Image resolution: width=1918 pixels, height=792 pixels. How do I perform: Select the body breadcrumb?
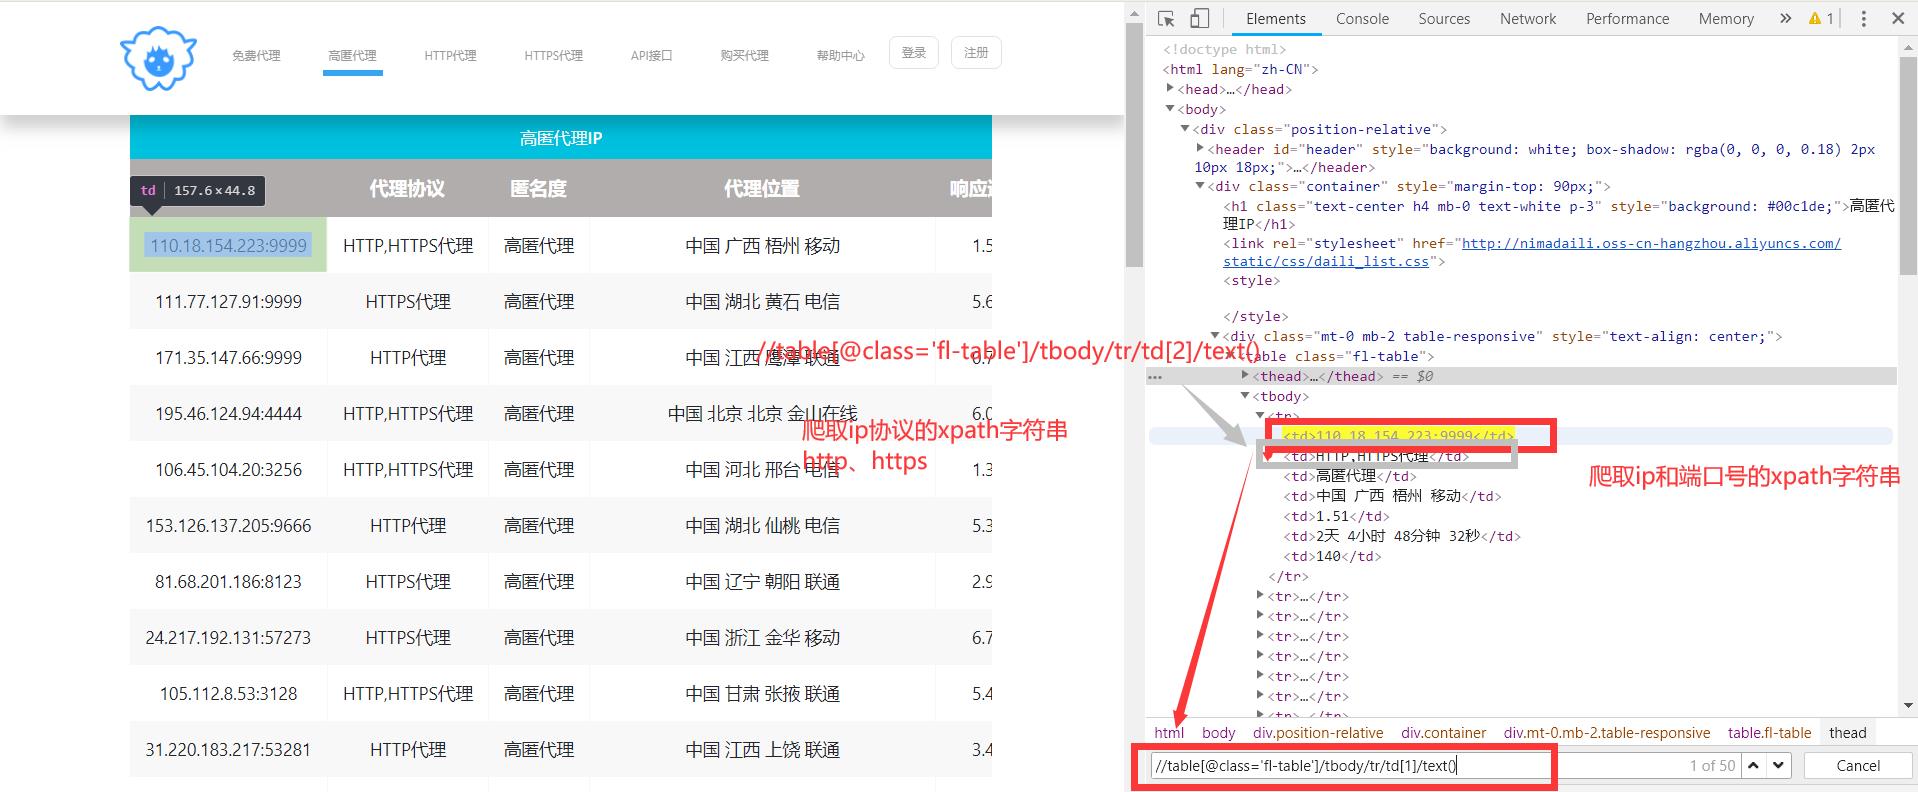coord(1218,733)
